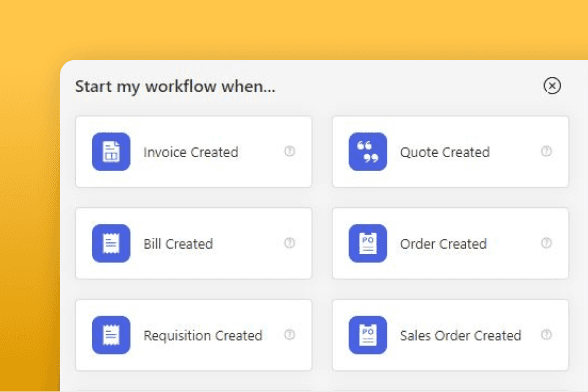
Task: Choose the Quote Created trigger card
Action: 450,152
